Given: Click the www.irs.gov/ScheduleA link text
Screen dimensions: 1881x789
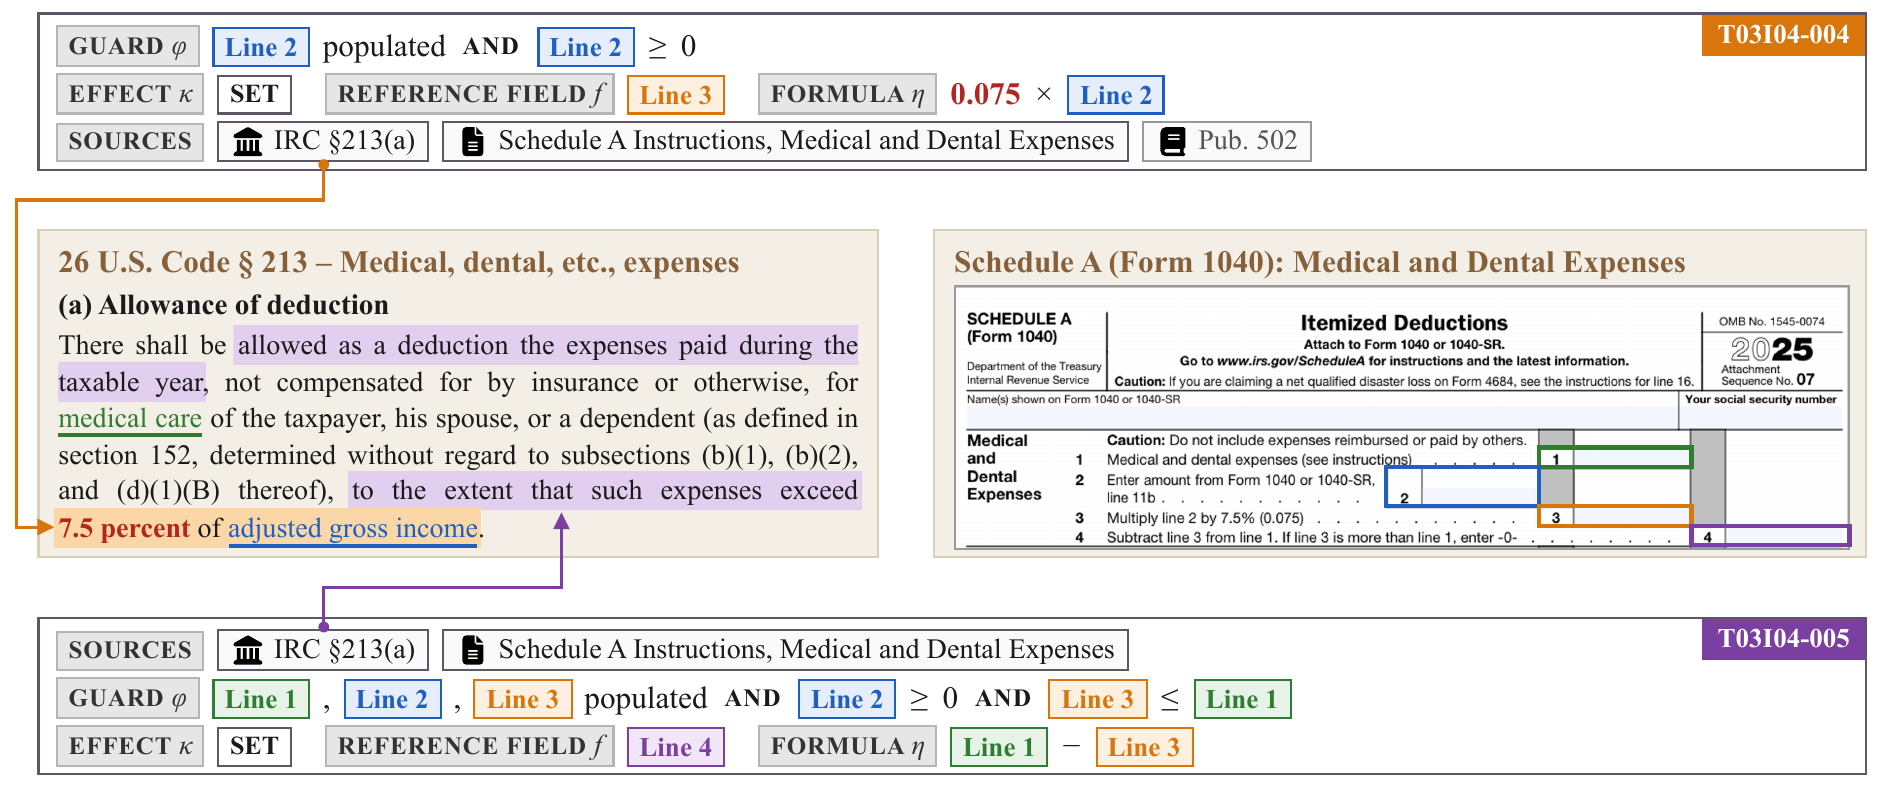Looking at the screenshot, I should point(1291,361).
